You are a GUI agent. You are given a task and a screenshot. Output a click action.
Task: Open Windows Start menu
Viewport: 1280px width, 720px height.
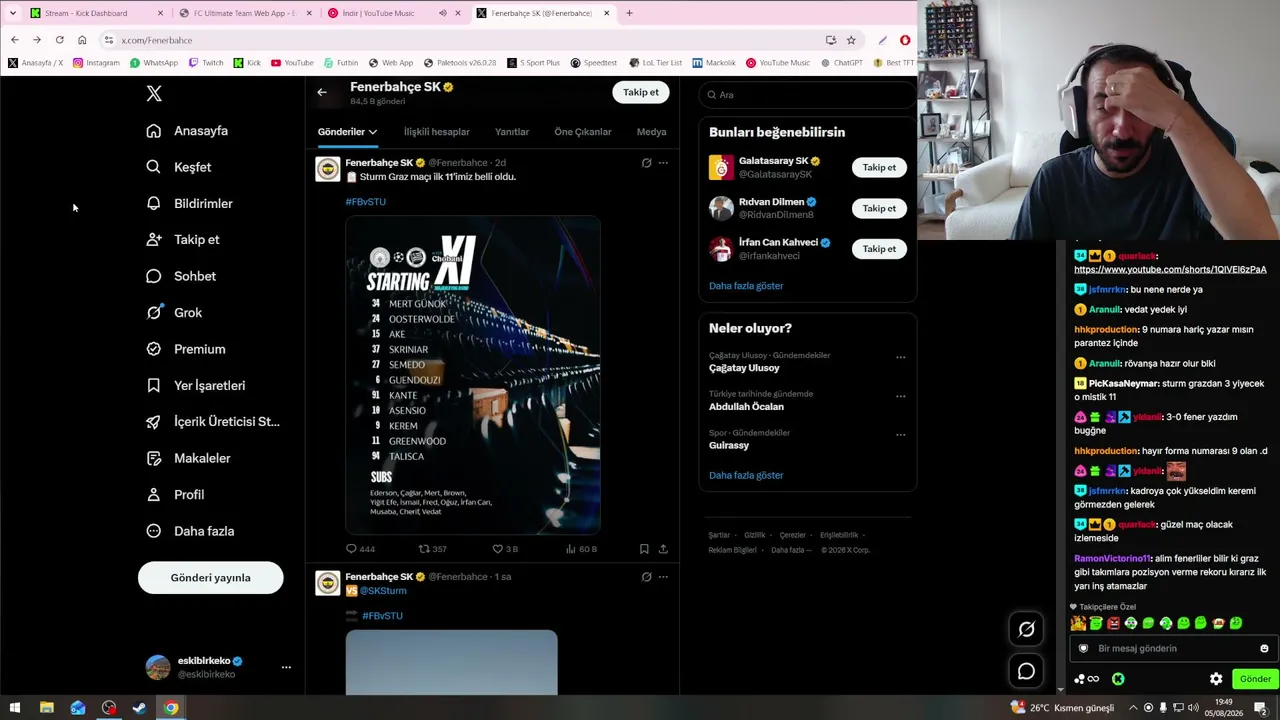click(x=15, y=708)
